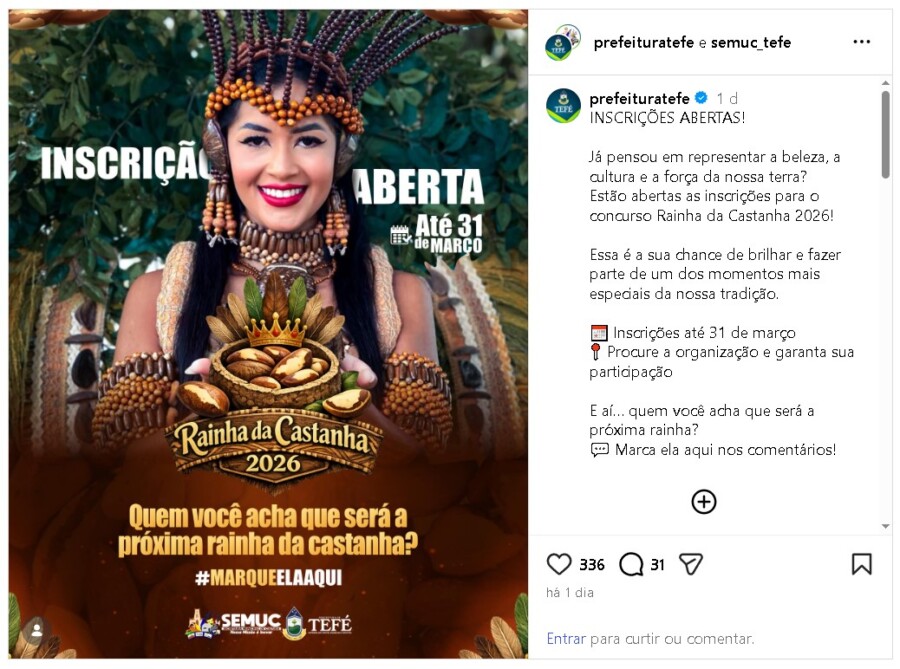Open the Rainha da Castanha post image
This screenshot has width=900, height=669.
pyautogui.click(x=268, y=334)
